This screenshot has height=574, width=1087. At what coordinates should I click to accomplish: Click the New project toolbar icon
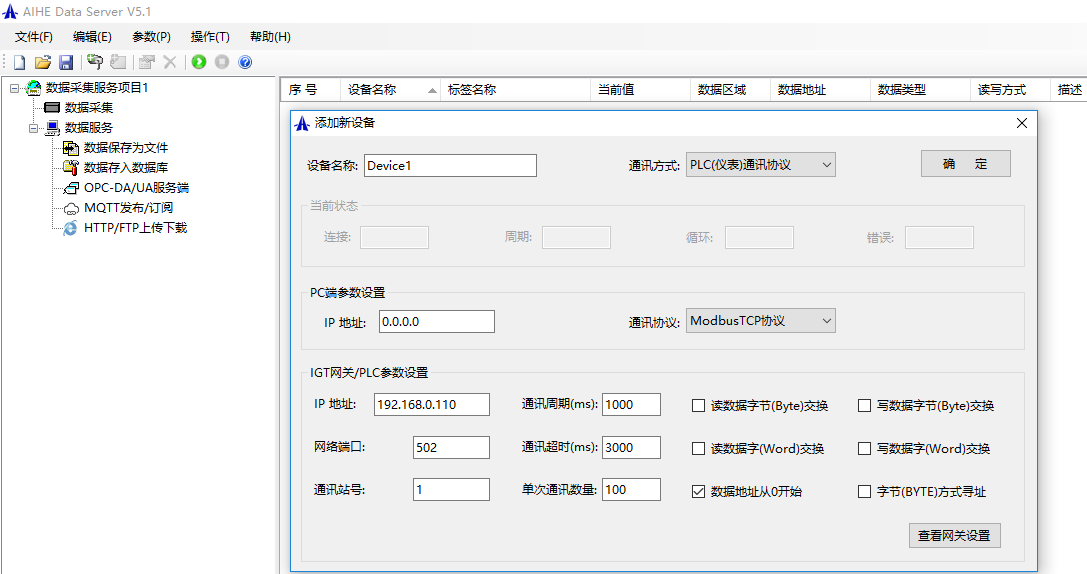19,62
